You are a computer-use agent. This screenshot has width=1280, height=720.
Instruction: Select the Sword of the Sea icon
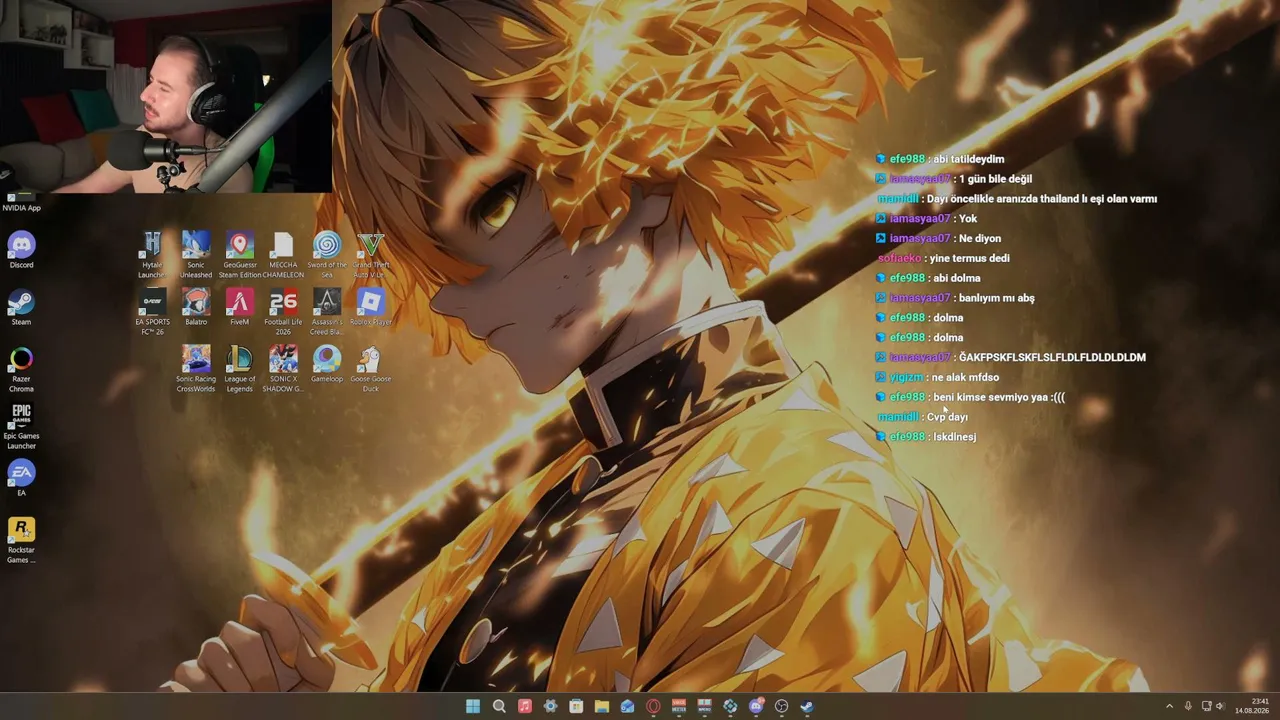tap(327, 255)
